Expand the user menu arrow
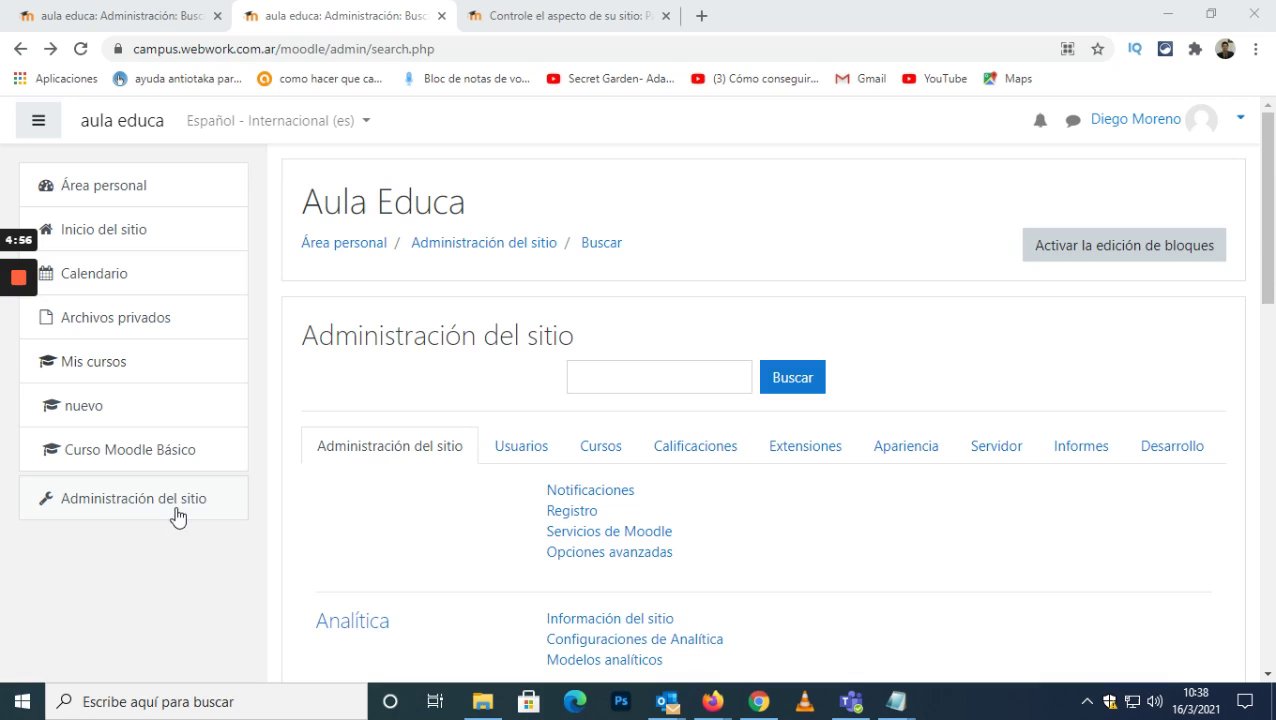Image resolution: width=1276 pixels, height=720 pixels. coord(1241,118)
